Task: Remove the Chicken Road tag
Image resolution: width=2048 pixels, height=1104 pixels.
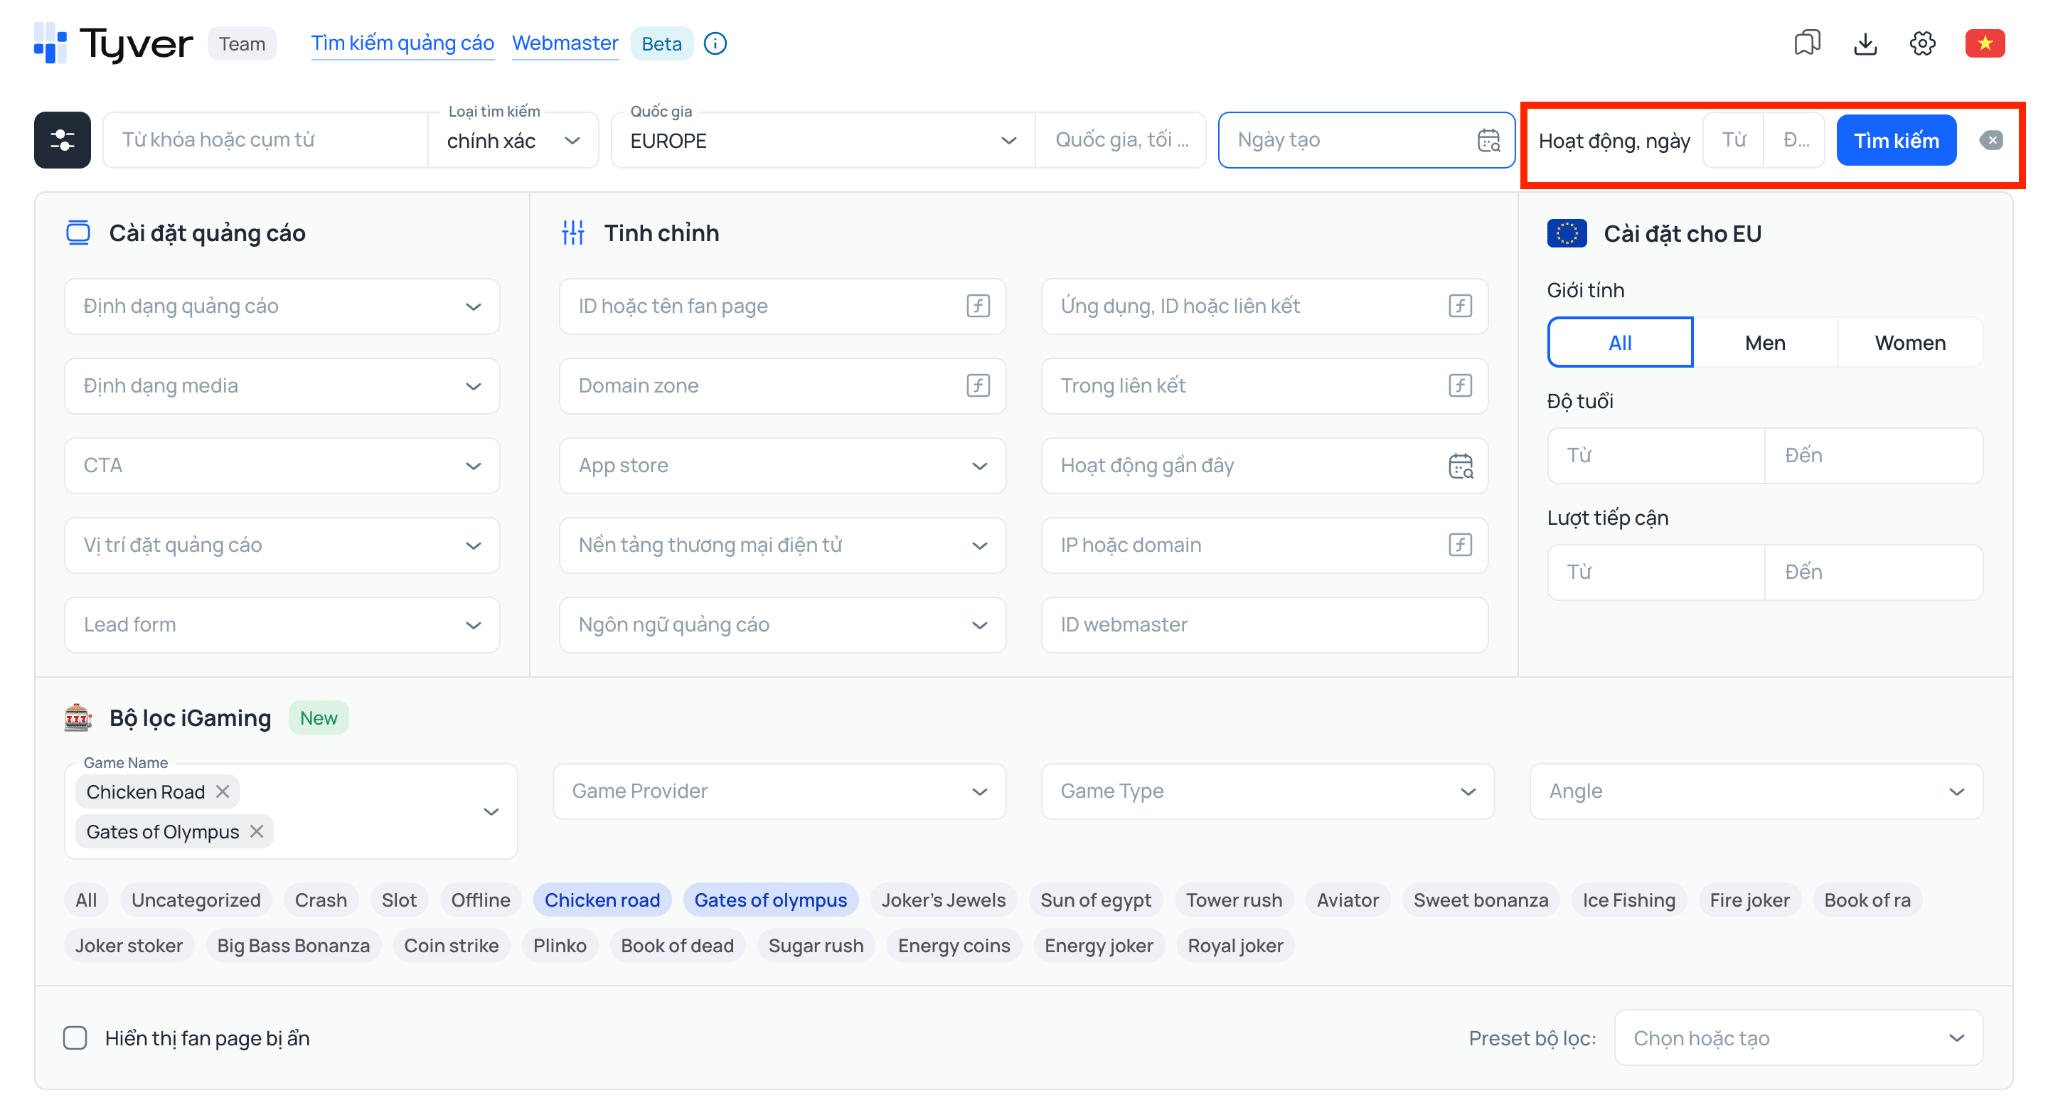Action: [222, 792]
